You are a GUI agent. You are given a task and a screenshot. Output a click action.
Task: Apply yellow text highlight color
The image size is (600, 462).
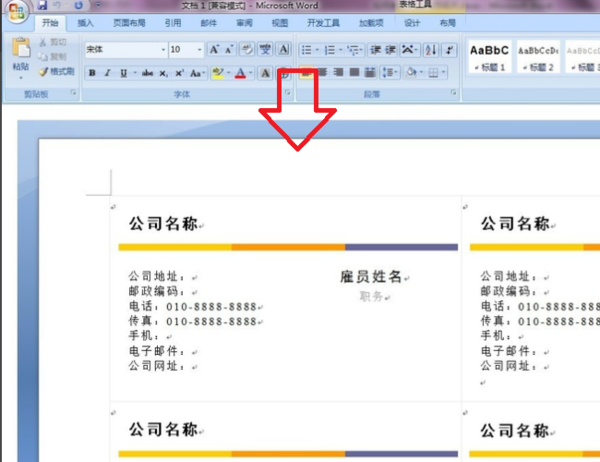point(218,72)
